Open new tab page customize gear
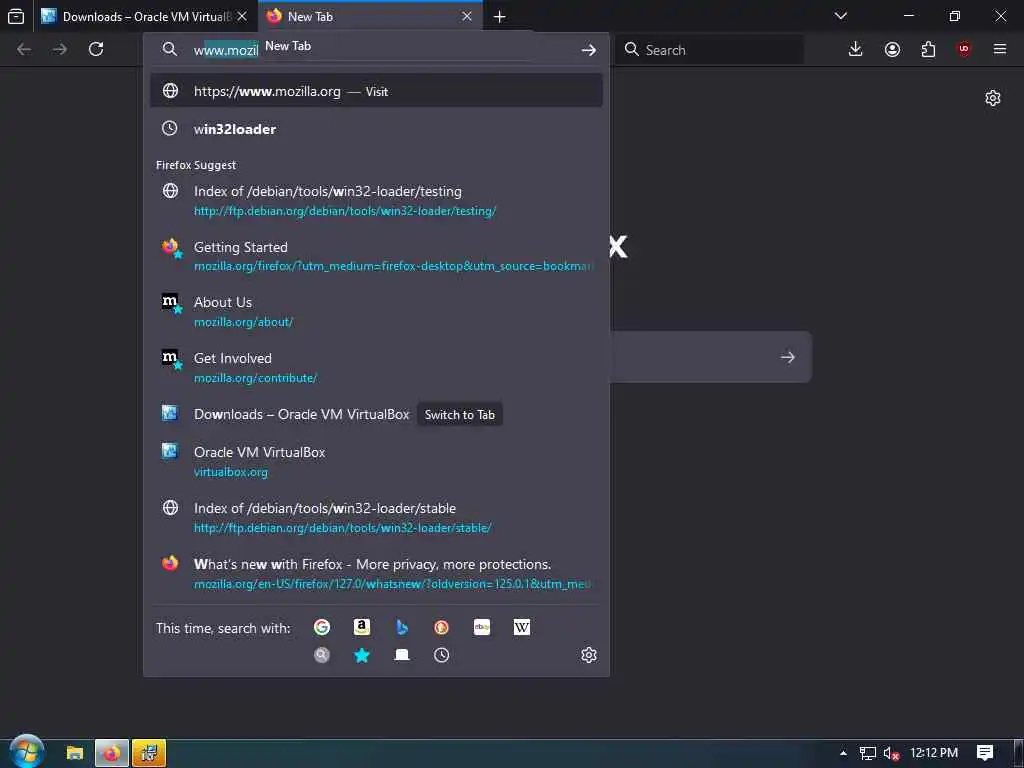 coord(993,98)
